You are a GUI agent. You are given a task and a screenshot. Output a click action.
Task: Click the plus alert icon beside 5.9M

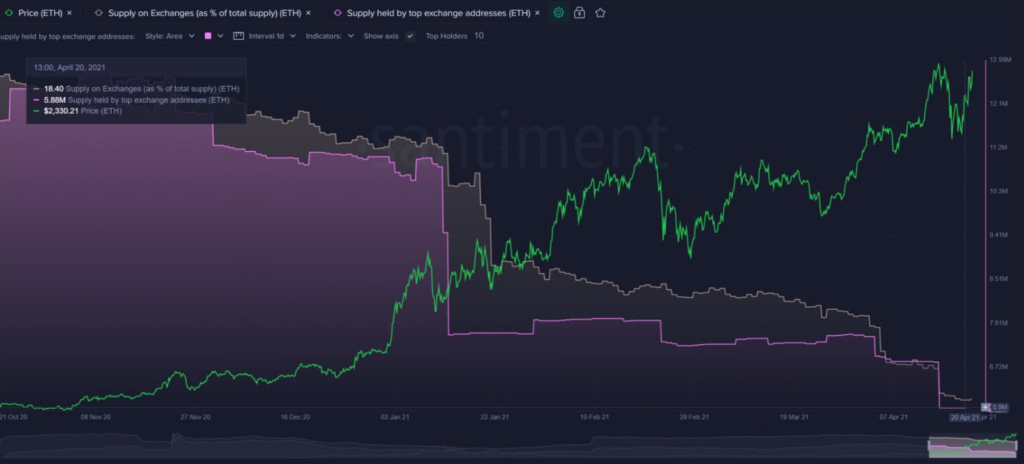click(985, 407)
